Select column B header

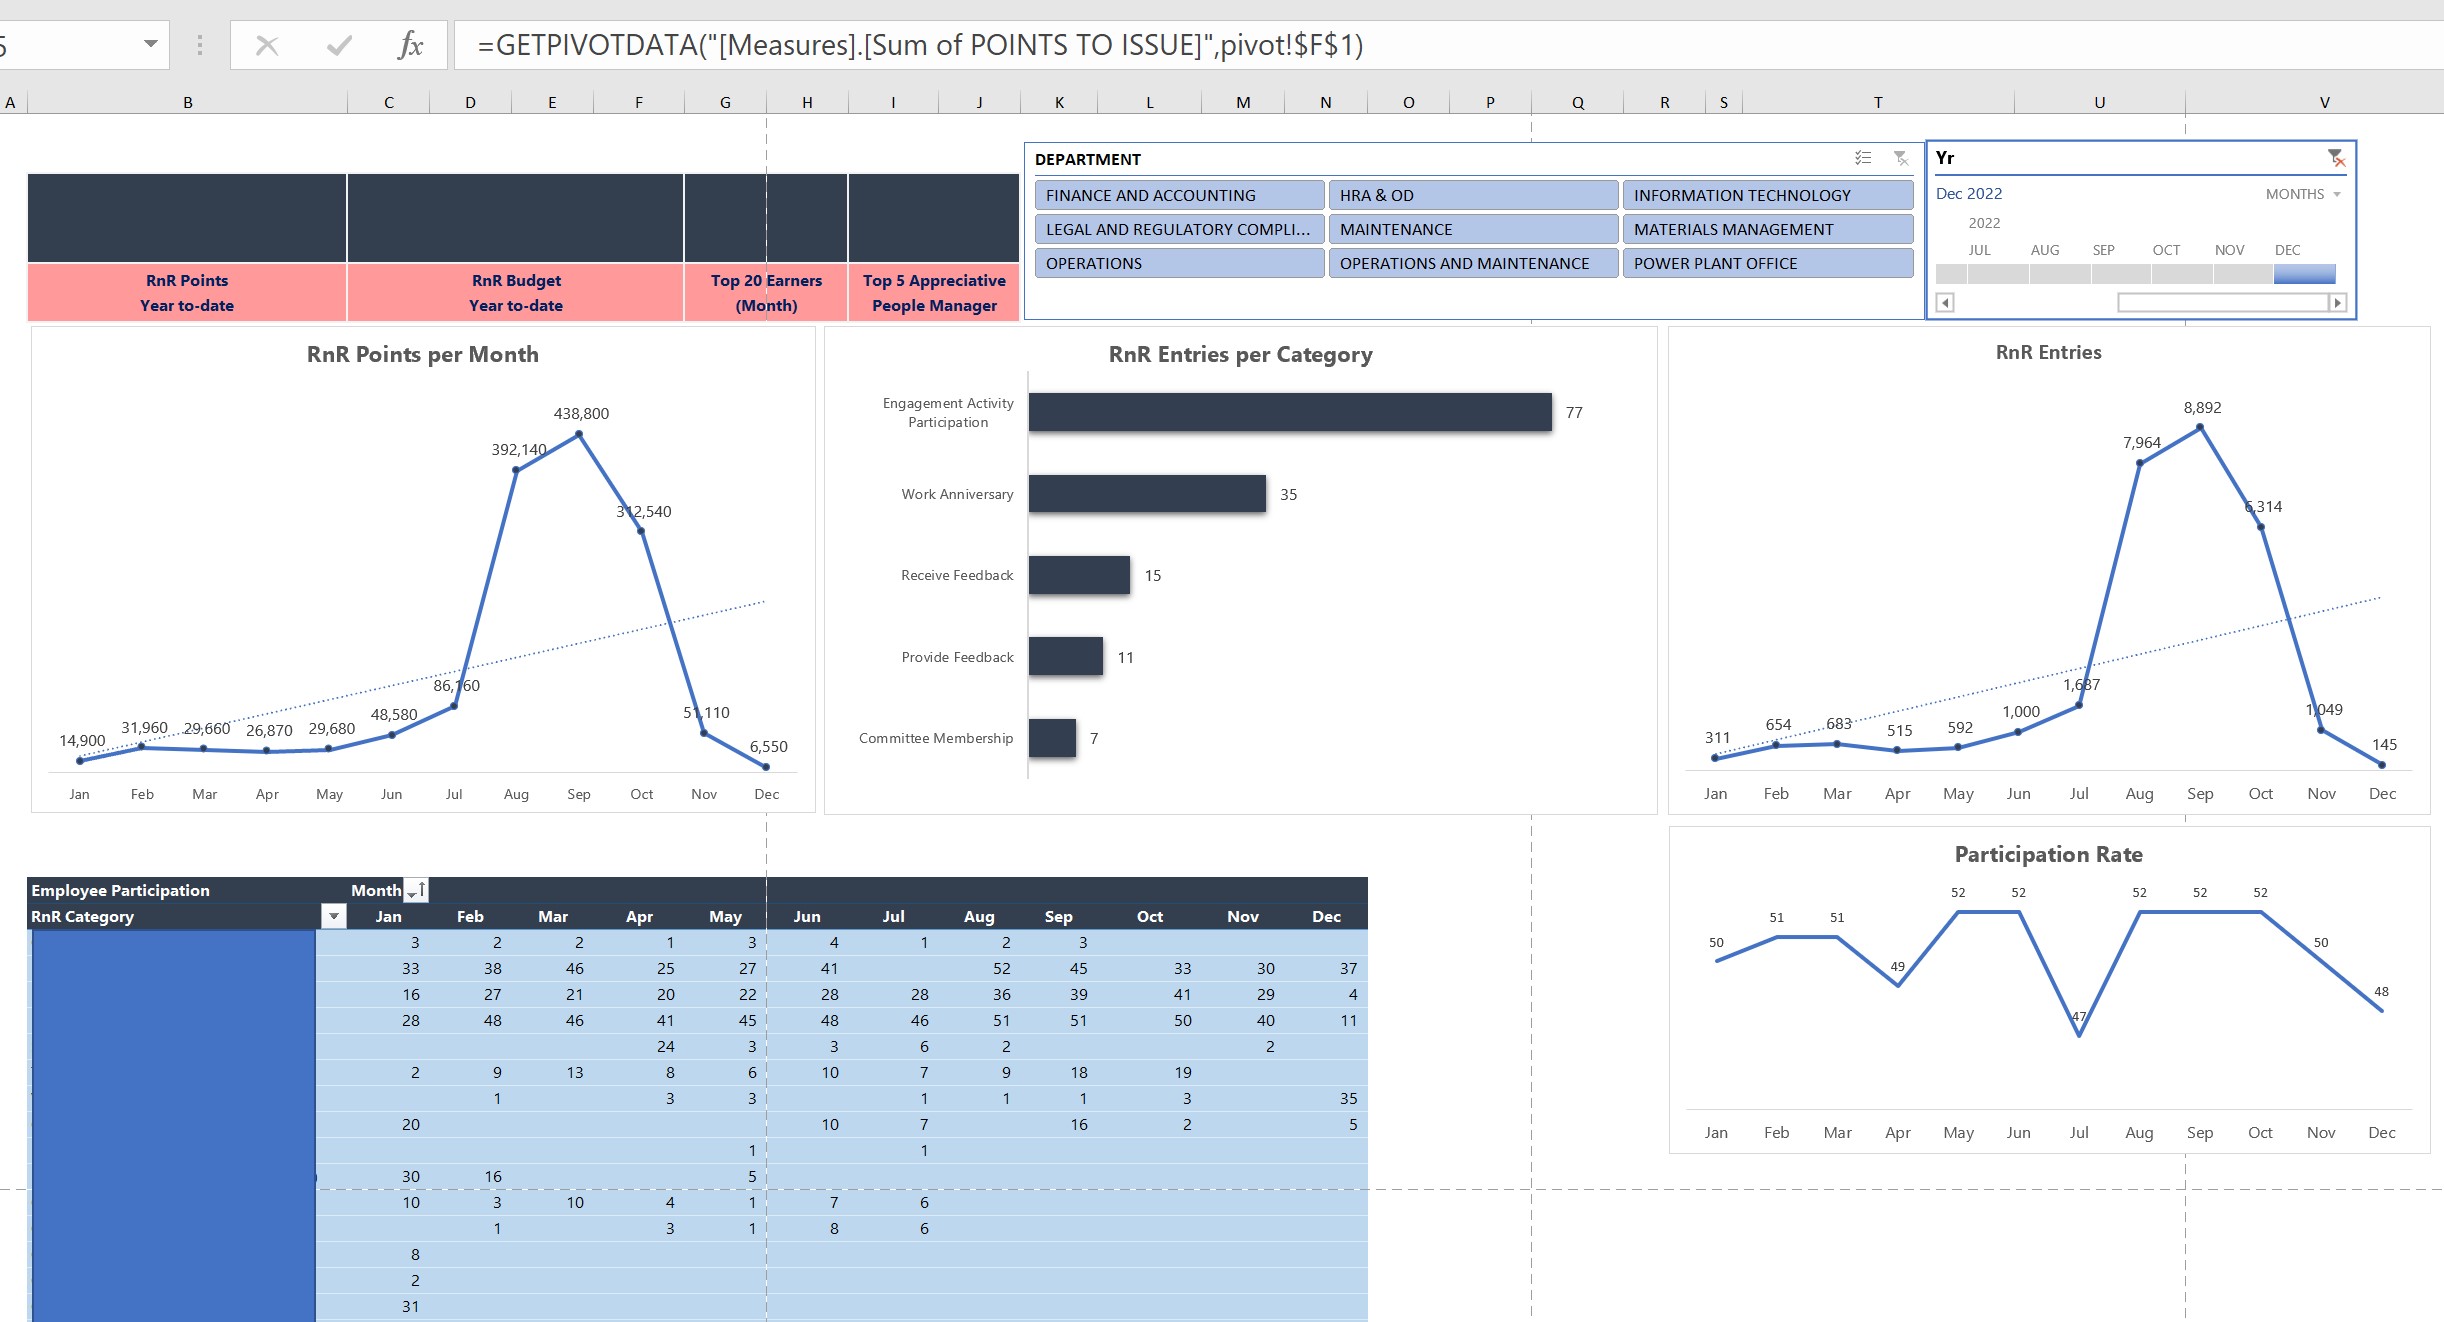click(187, 102)
